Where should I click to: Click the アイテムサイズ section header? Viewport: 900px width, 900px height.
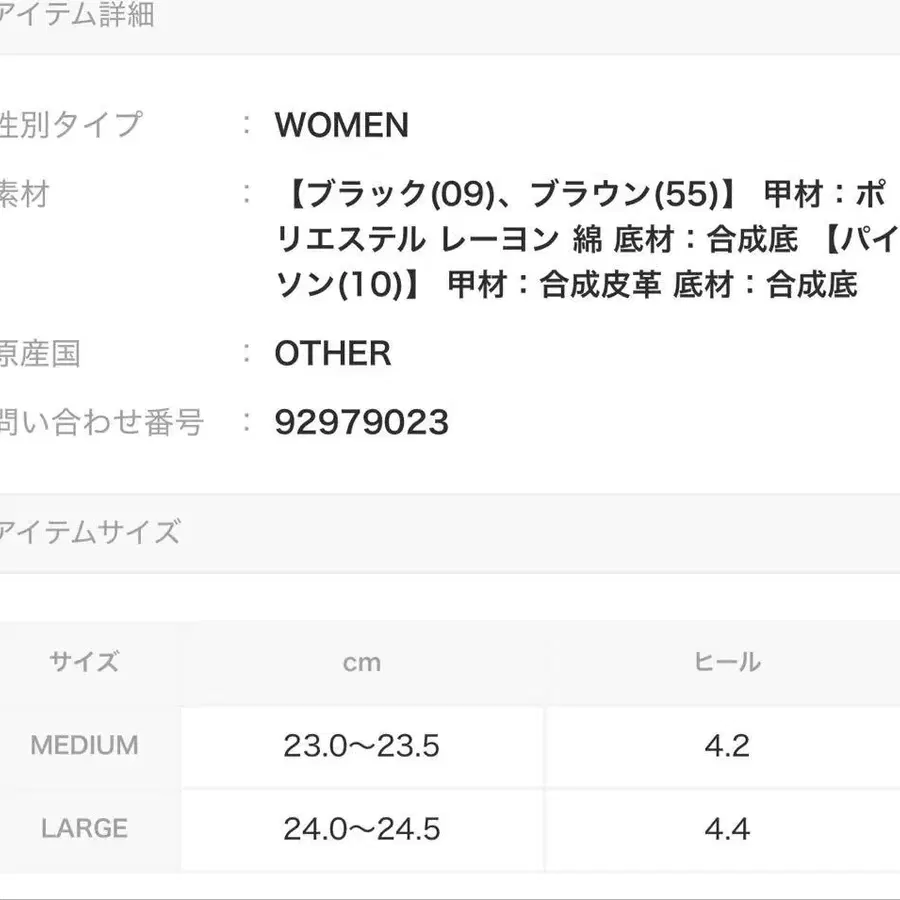[x=90, y=532]
